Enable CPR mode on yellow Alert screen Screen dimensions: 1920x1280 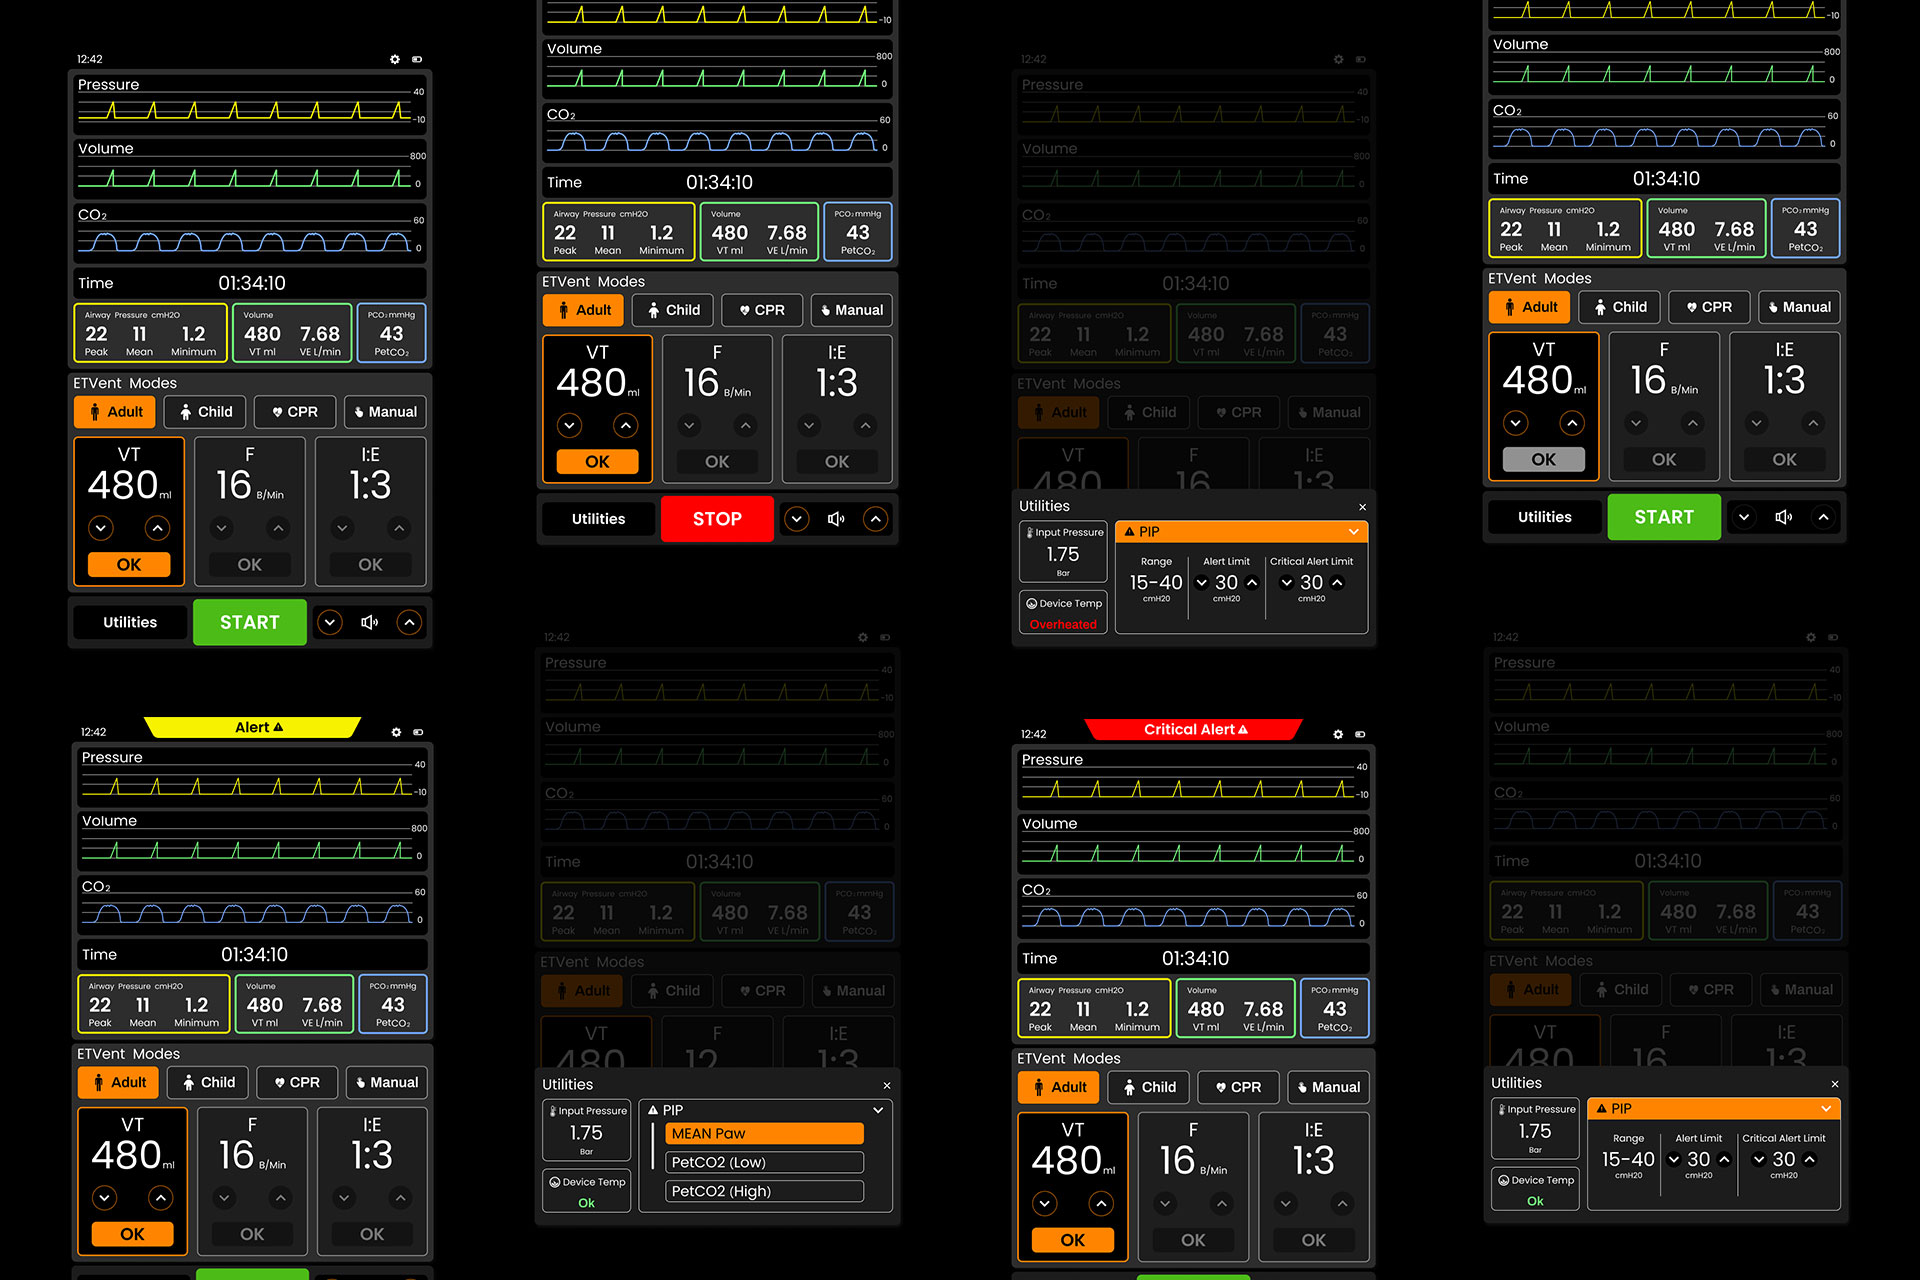[x=297, y=1082]
